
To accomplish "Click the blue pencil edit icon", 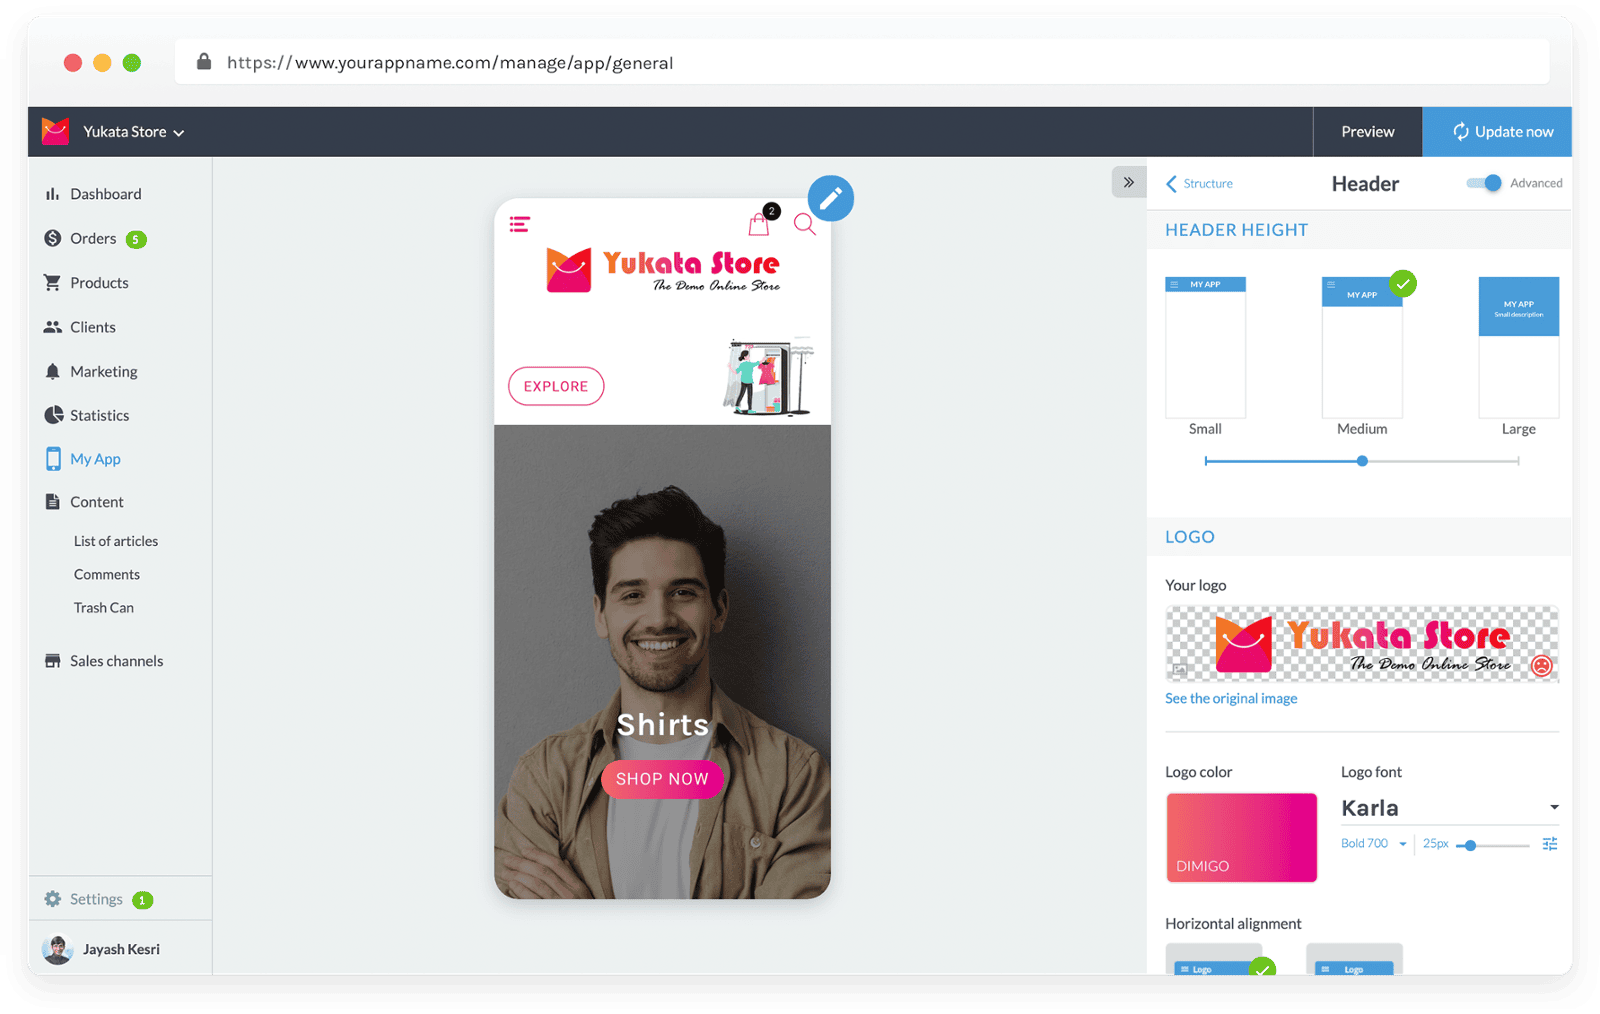I will [830, 198].
